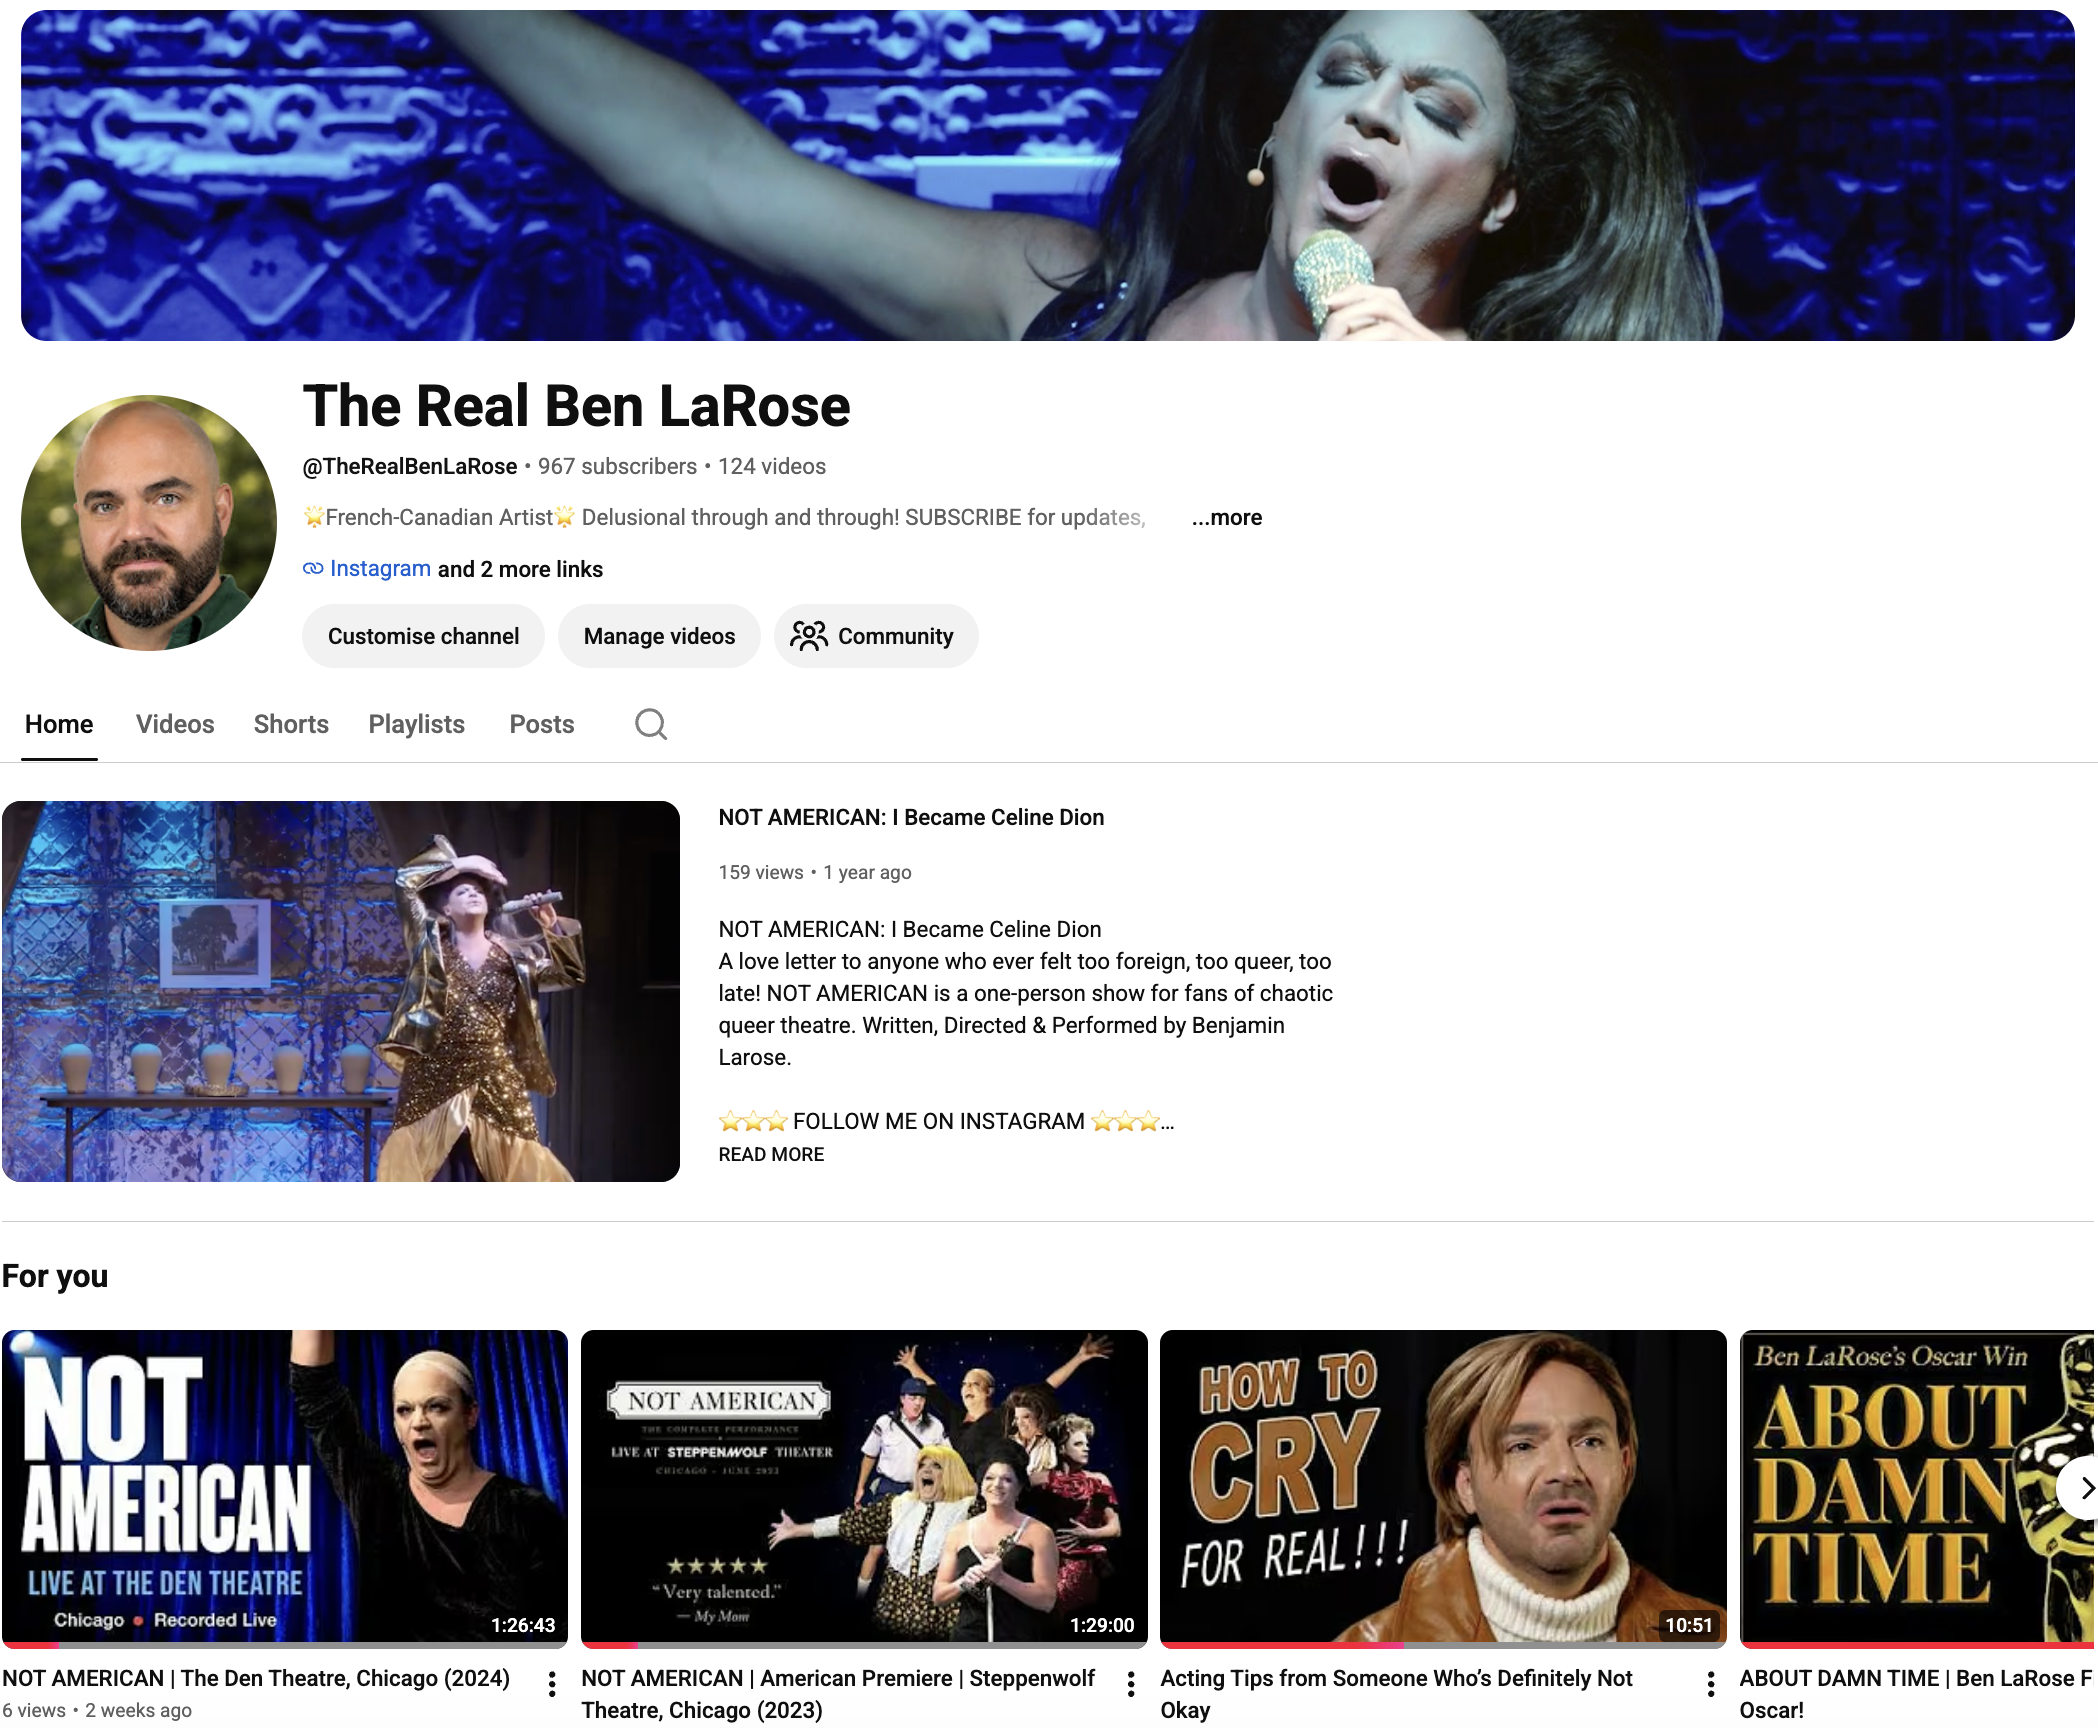This screenshot has height=1728, width=2098.
Task: Open 'ABOUT DAMN TIME | Ben LaRose' title
Action: pos(1916,1694)
